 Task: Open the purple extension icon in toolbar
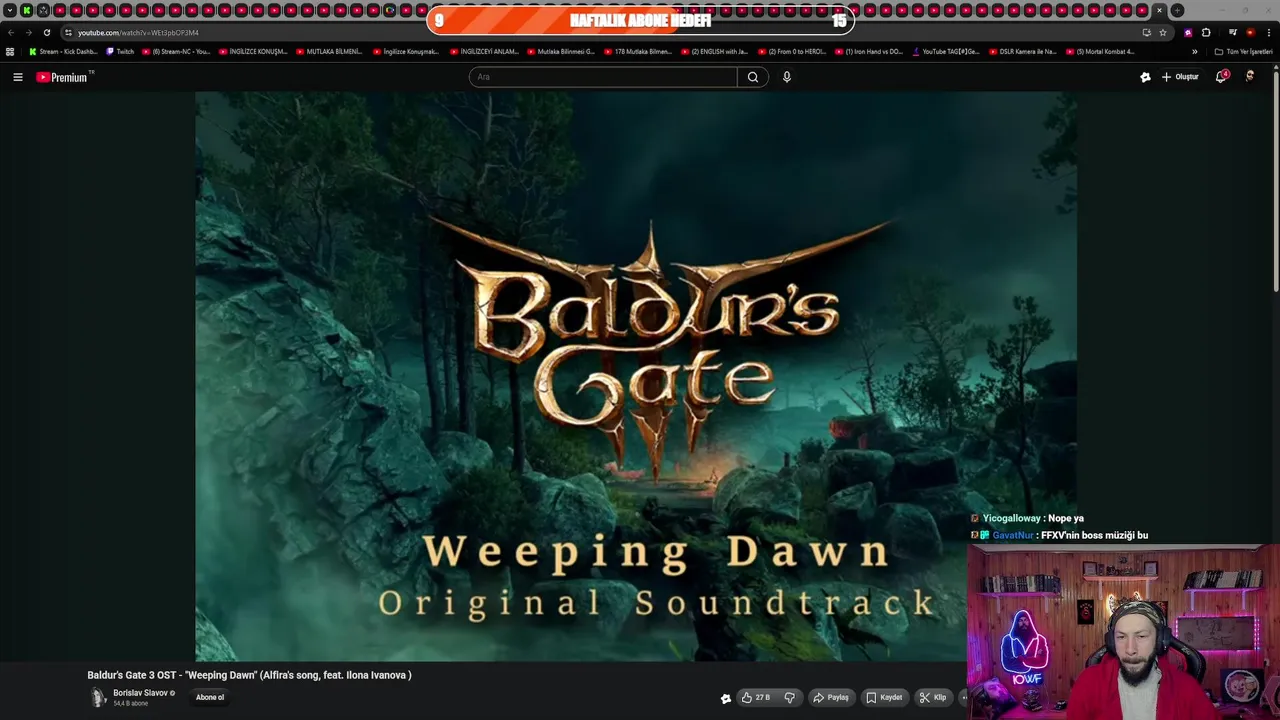(1188, 32)
